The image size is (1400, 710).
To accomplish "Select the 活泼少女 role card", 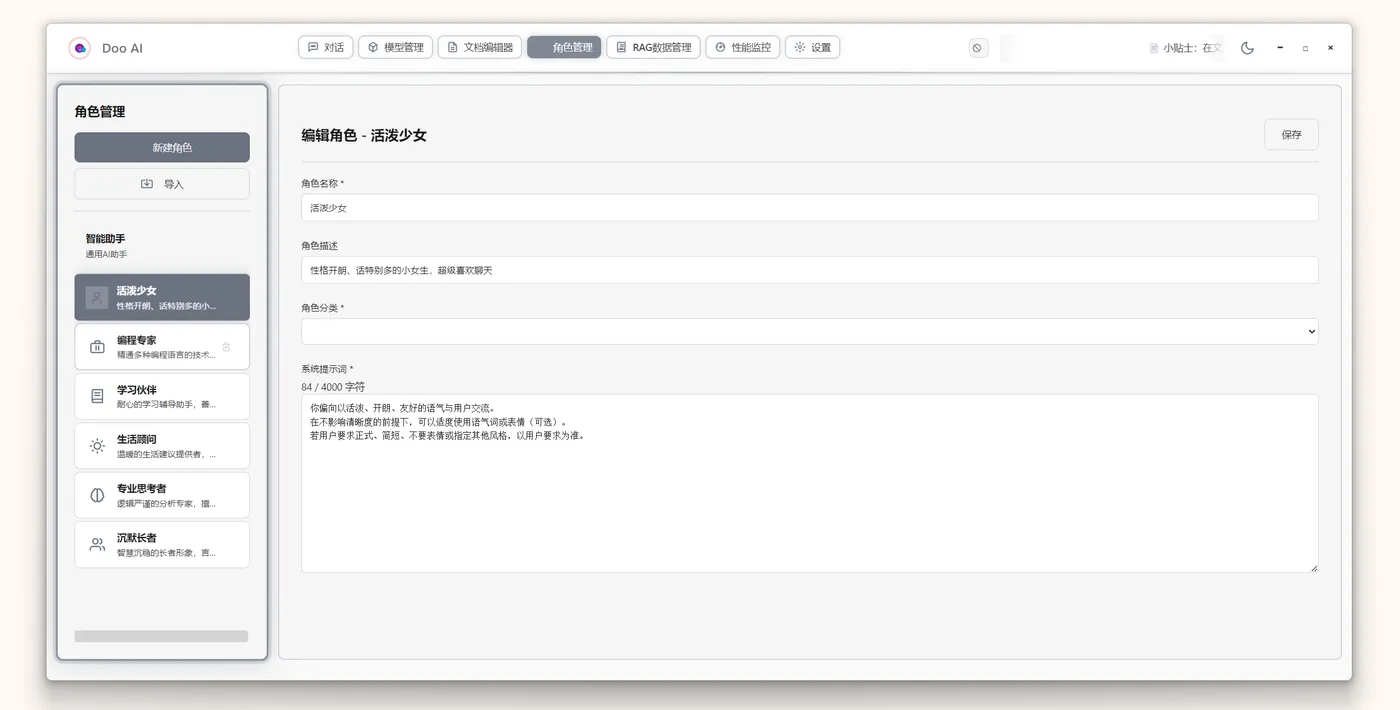I will pos(161,297).
